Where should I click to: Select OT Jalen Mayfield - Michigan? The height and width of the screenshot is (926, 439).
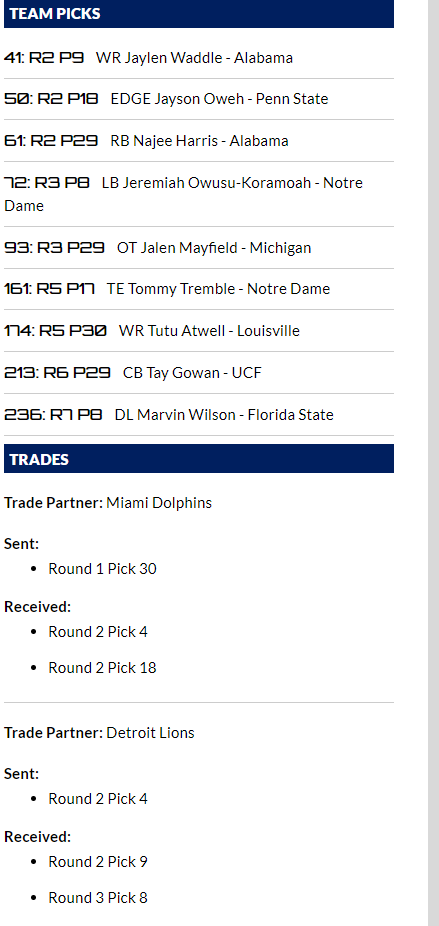[214, 247]
